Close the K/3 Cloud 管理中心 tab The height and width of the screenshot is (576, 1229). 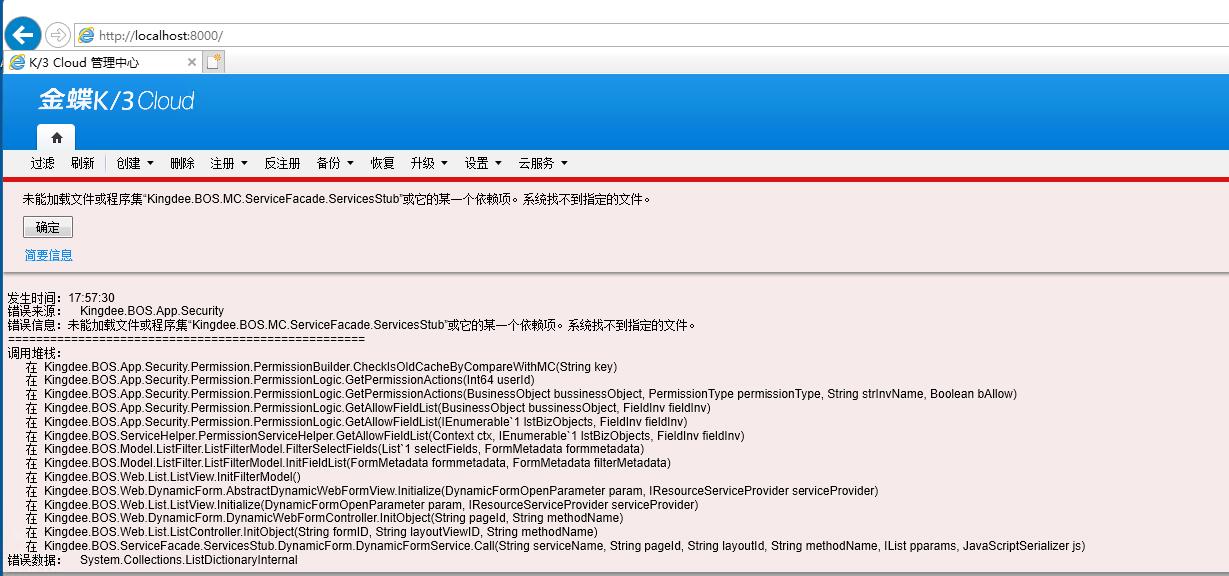(x=193, y=62)
